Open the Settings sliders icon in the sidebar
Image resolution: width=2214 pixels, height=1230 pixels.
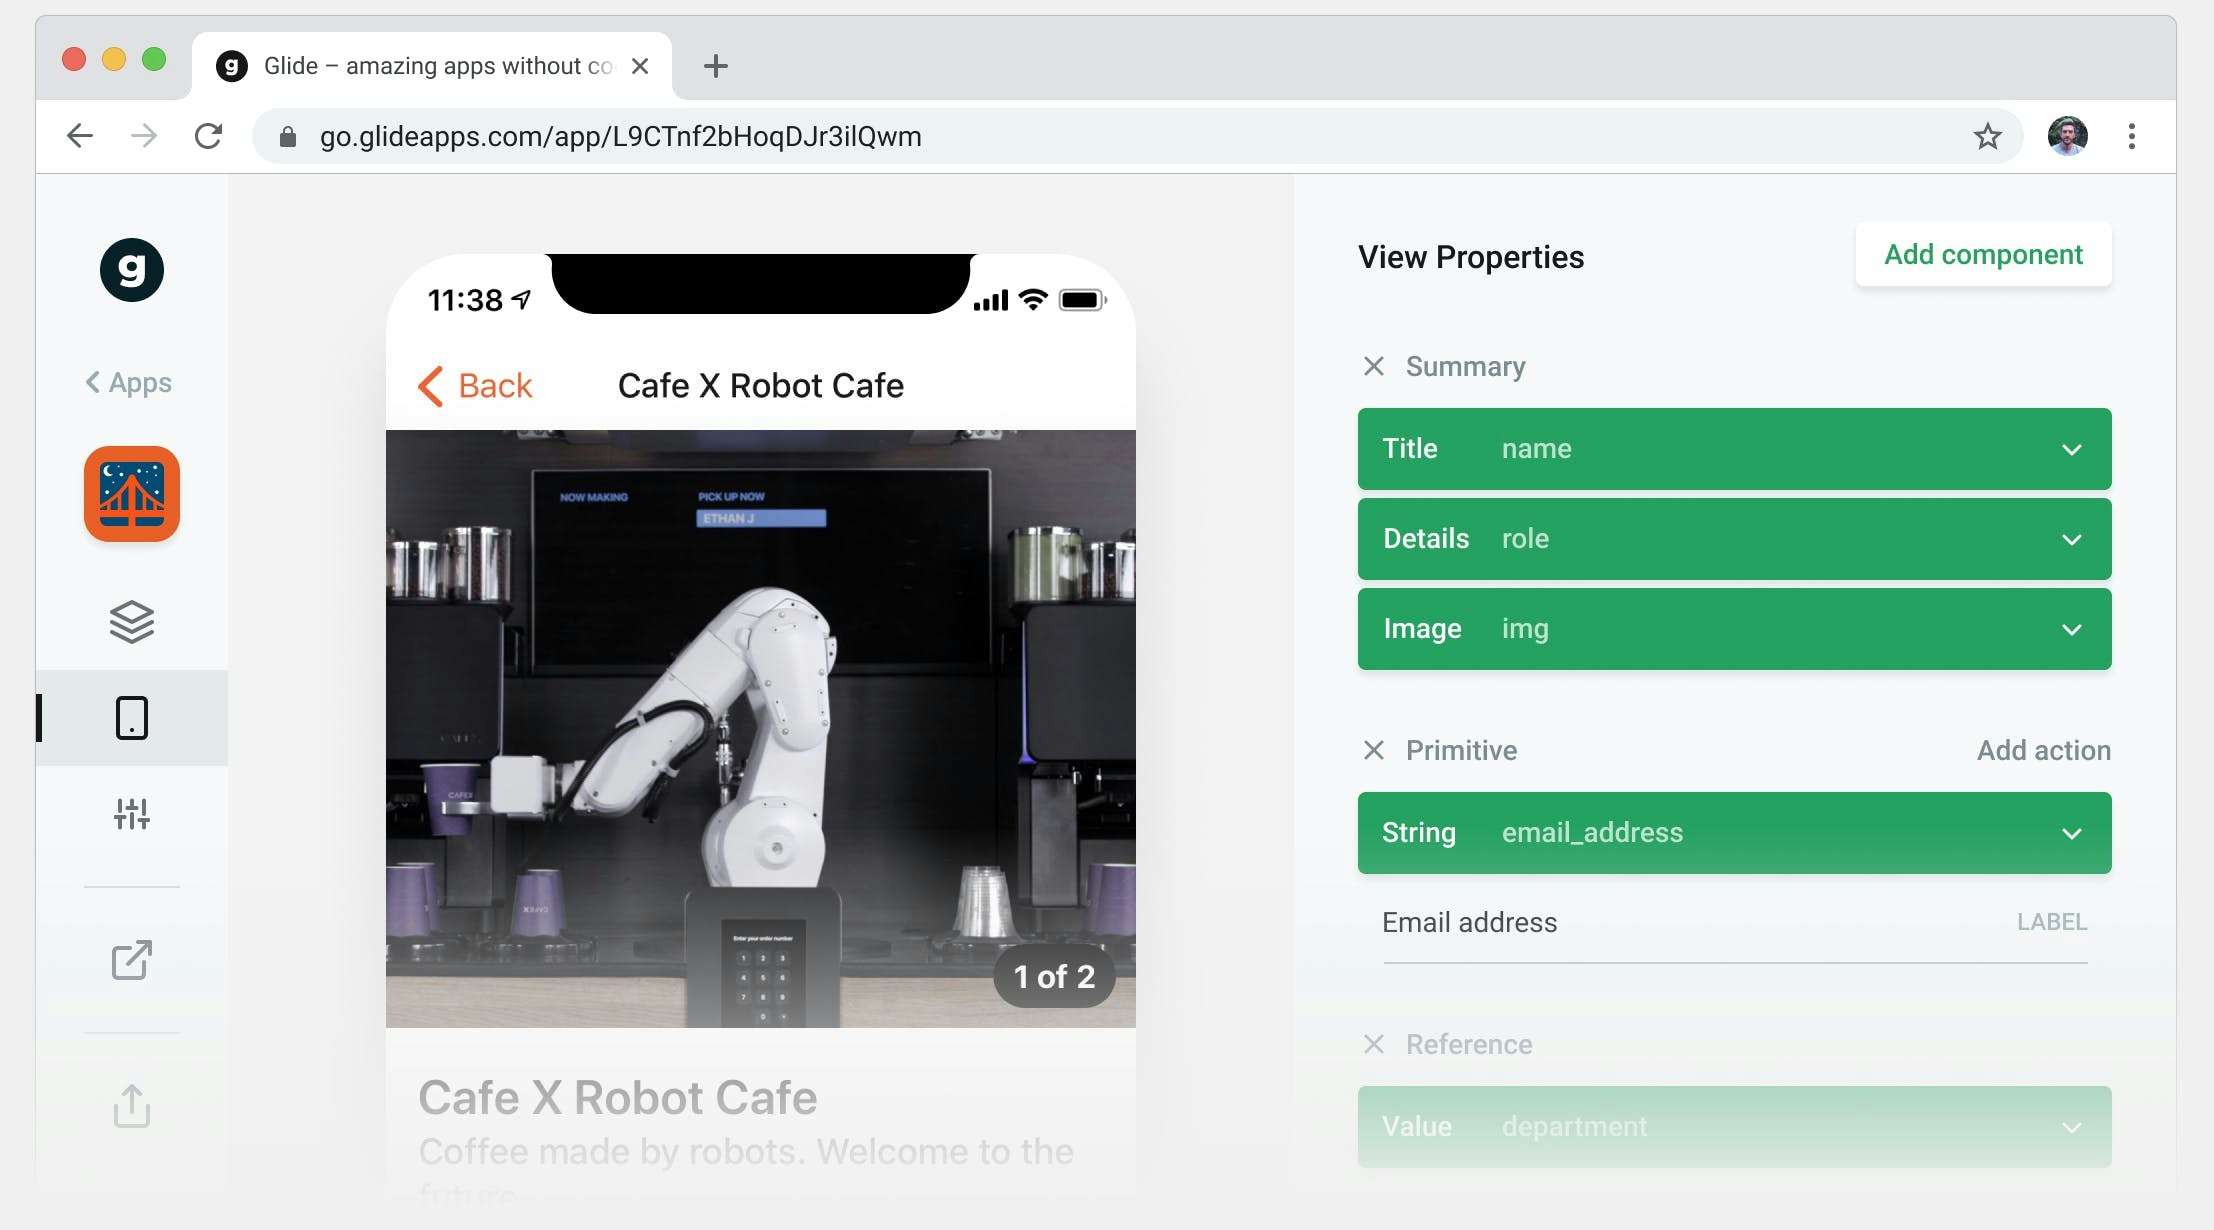[x=132, y=814]
